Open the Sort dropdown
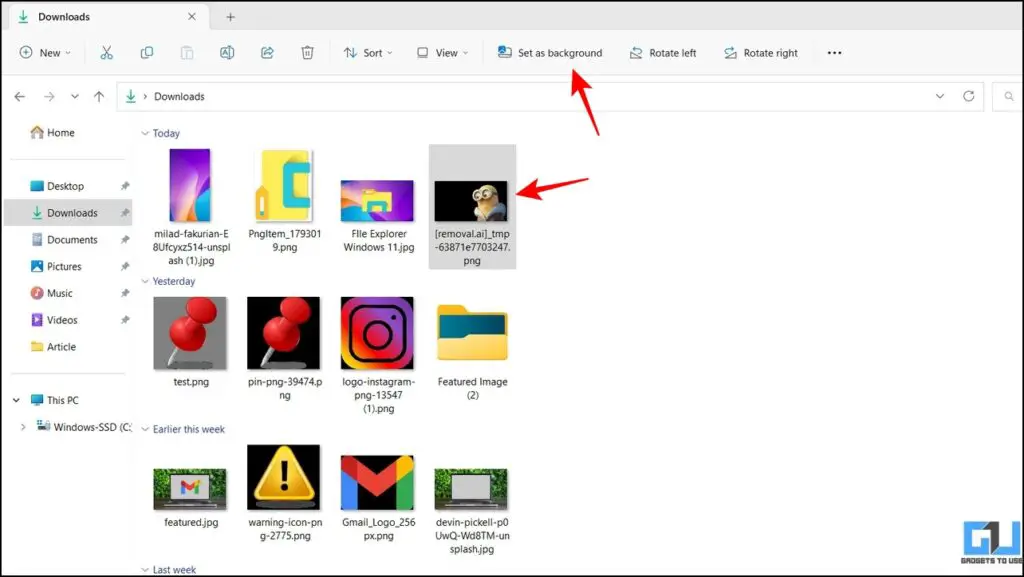The image size is (1024, 577). (x=368, y=52)
